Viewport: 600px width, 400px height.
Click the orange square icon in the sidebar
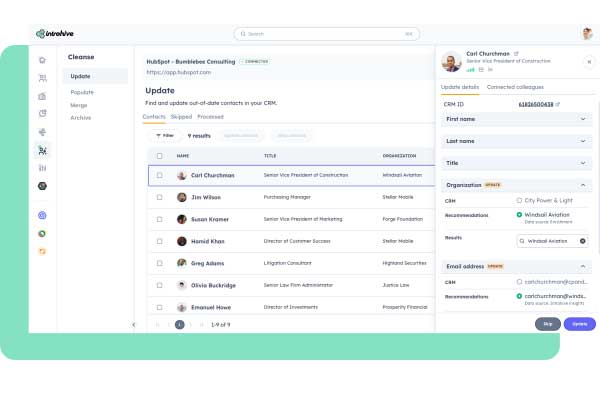[x=42, y=251]
